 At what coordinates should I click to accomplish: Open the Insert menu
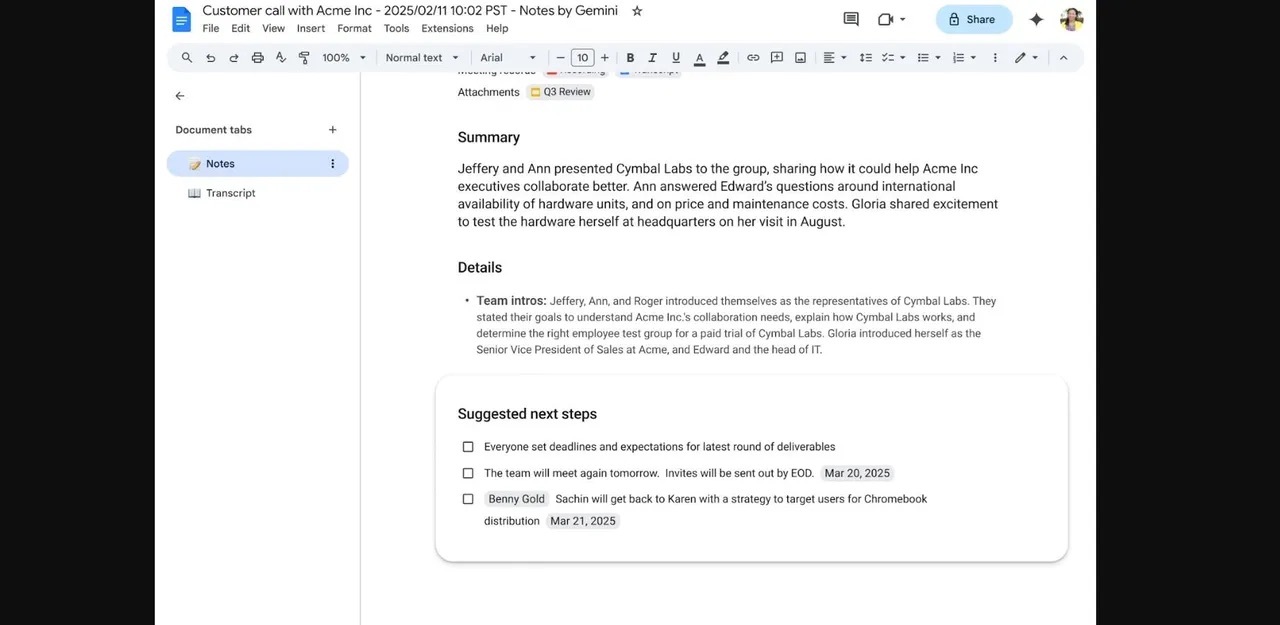coord(311,29)
